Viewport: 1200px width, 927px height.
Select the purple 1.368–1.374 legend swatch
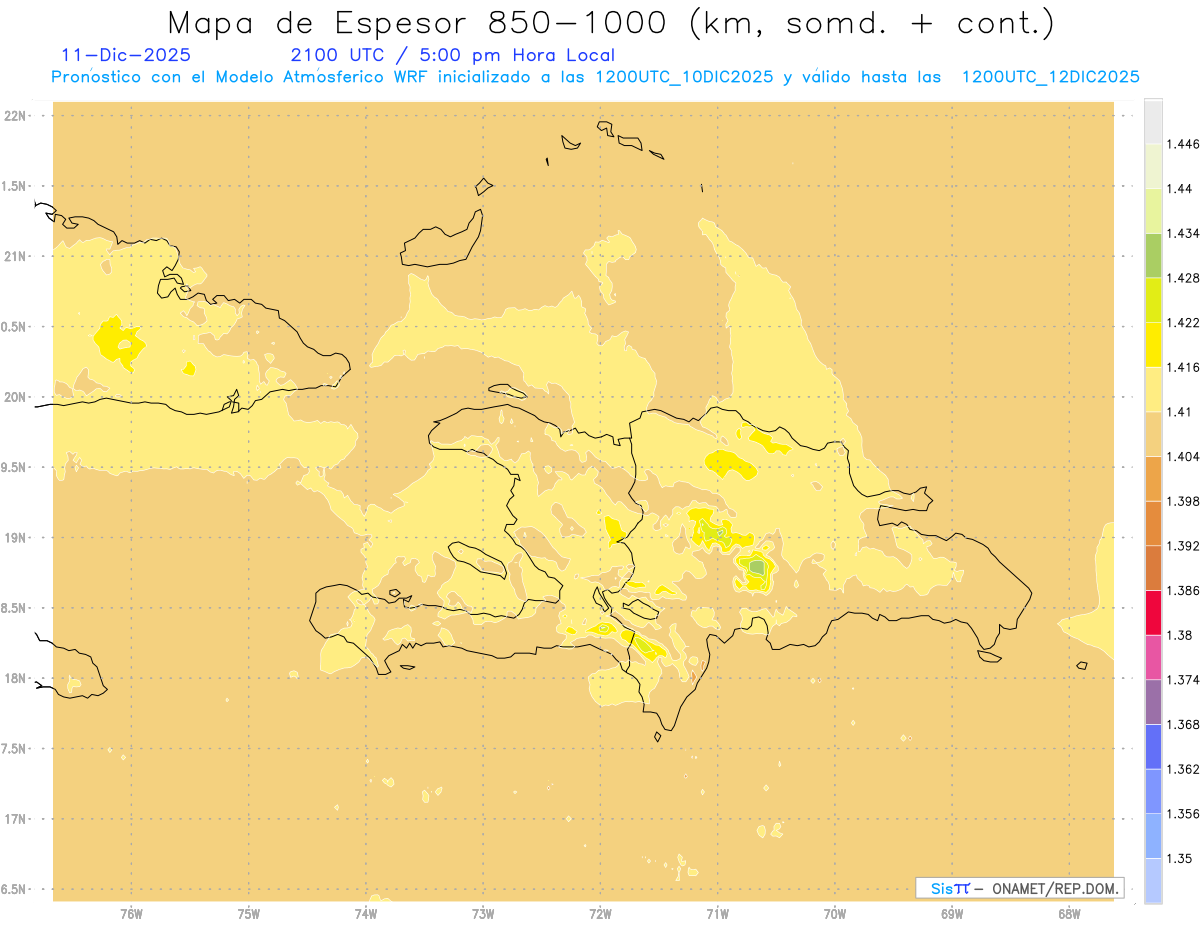click(x=1153, y=702)
